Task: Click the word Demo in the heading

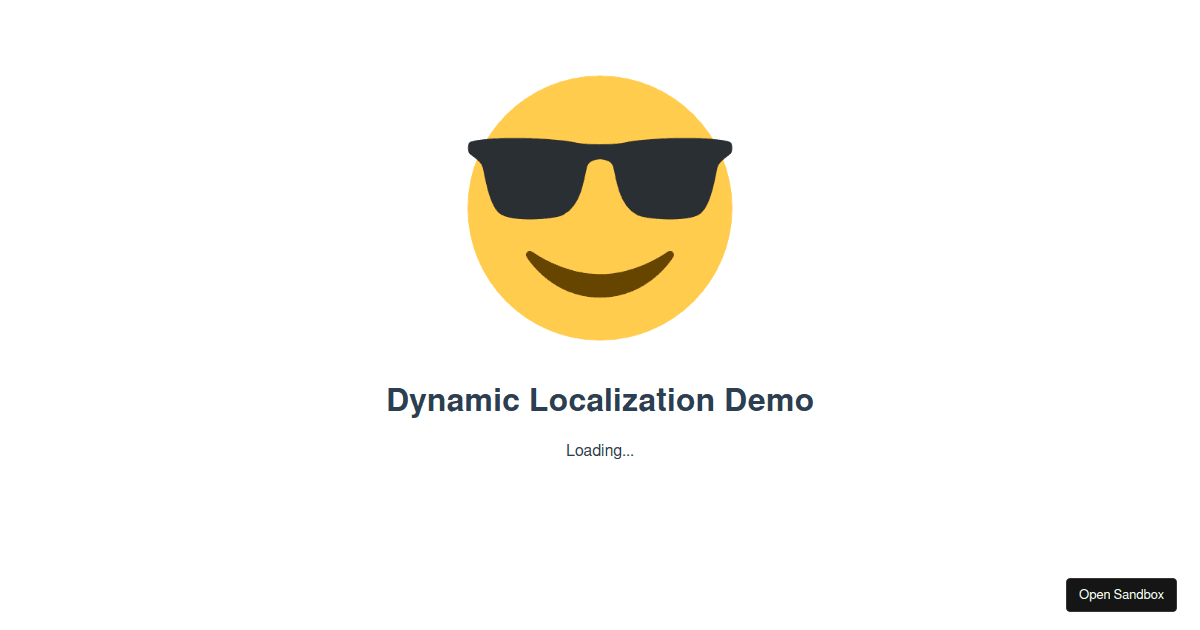Action: pyautogui.click(x=770, y=400)
